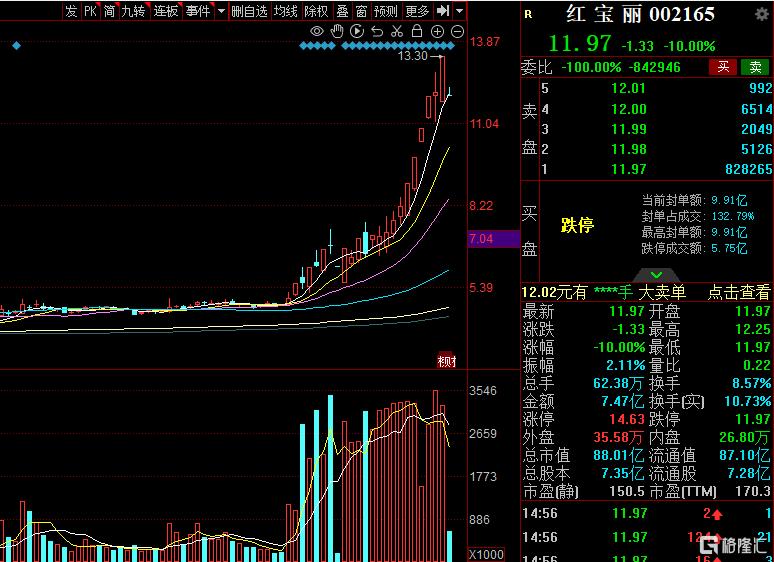Open the dropdown arrow next to 事件
The height and width of the screenshot is (562, 774).
tap(221, 11)
